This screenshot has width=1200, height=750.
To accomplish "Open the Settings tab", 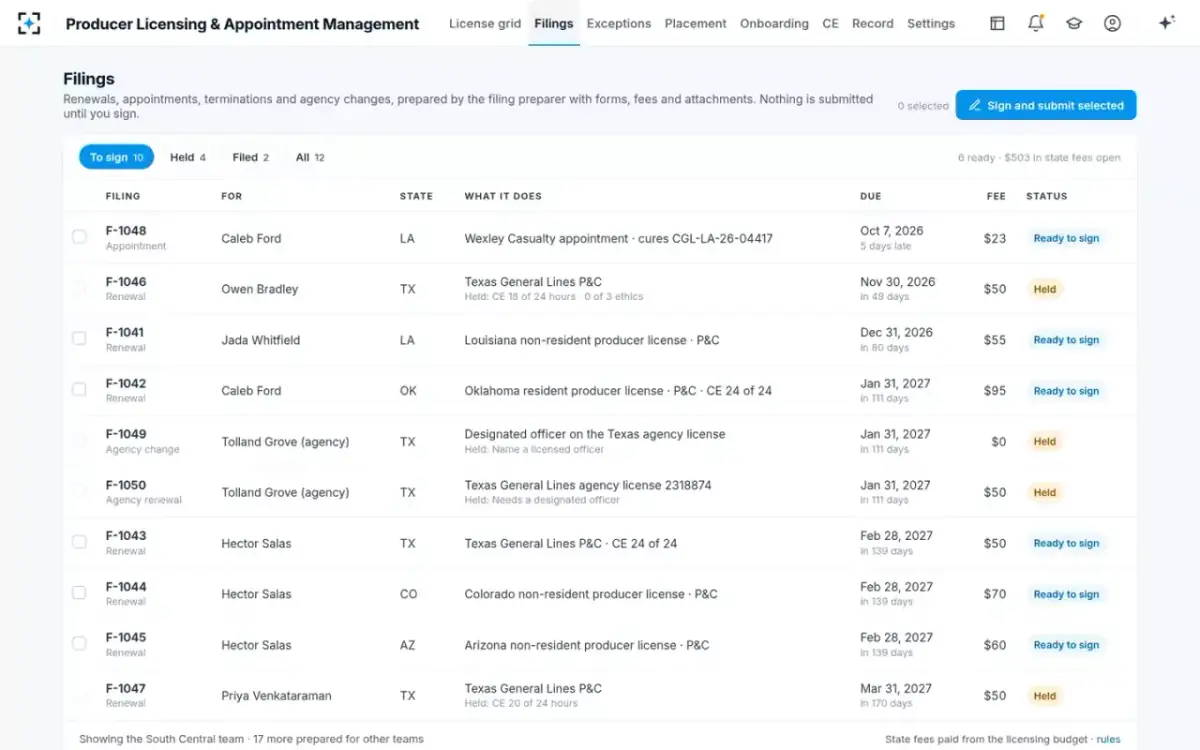I will tap(931, 23).
